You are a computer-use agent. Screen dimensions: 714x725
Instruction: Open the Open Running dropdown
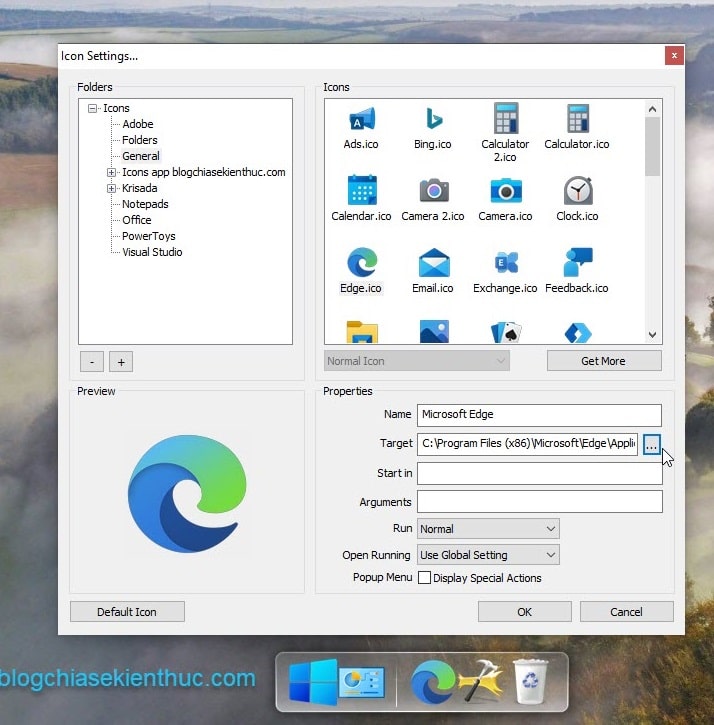point(488,555)
